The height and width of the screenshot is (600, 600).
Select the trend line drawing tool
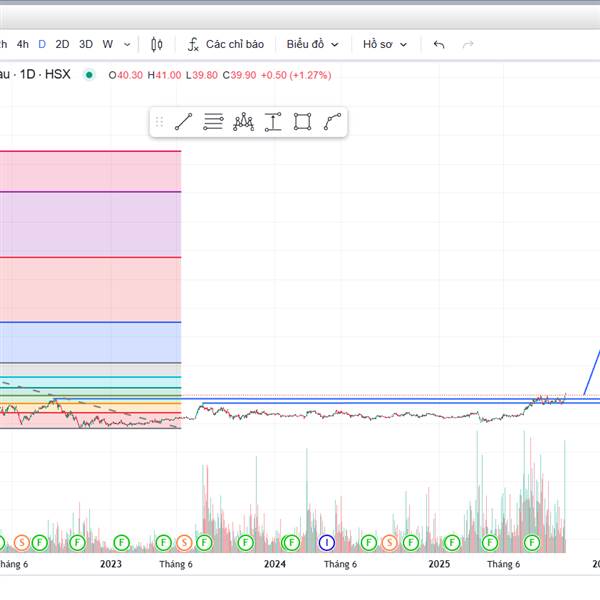pos(183,122)
